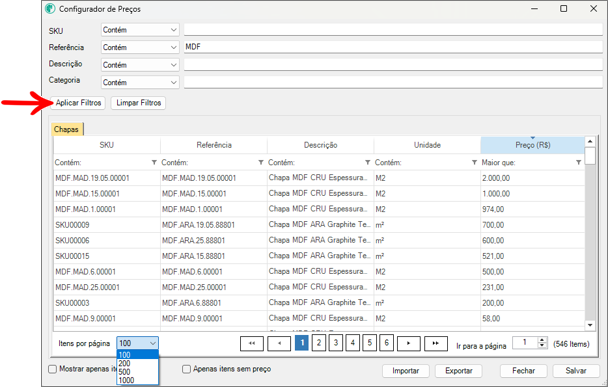
Task: Open the Categoria Contém operator dropdown
Action: click(140, 82)
